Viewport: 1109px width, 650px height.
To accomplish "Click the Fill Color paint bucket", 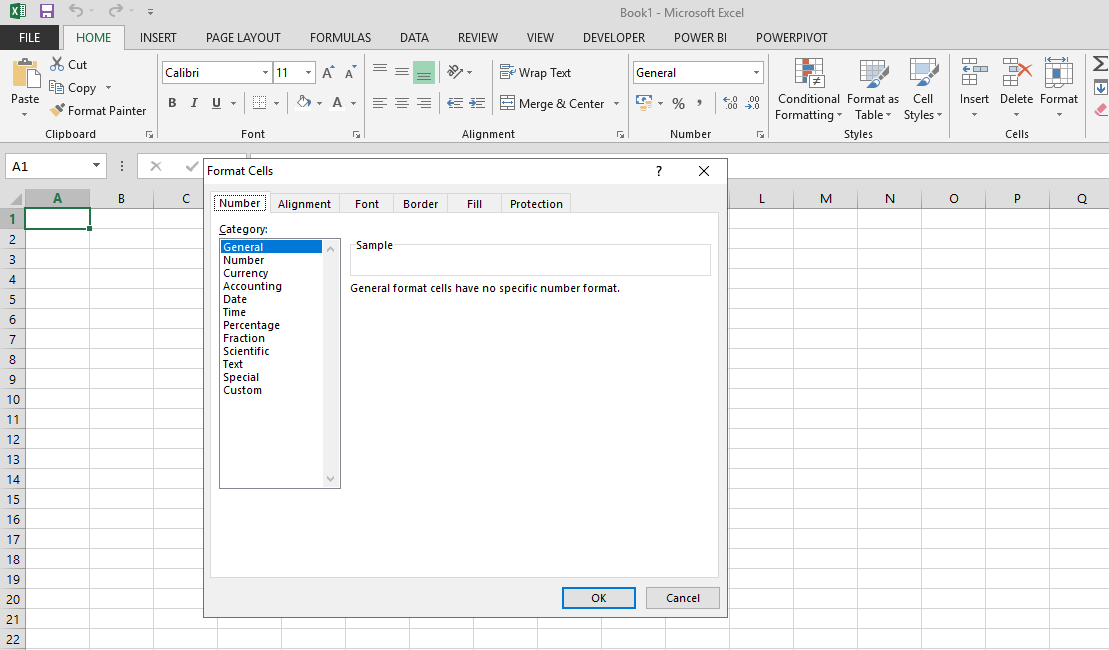I will point(304,103).
